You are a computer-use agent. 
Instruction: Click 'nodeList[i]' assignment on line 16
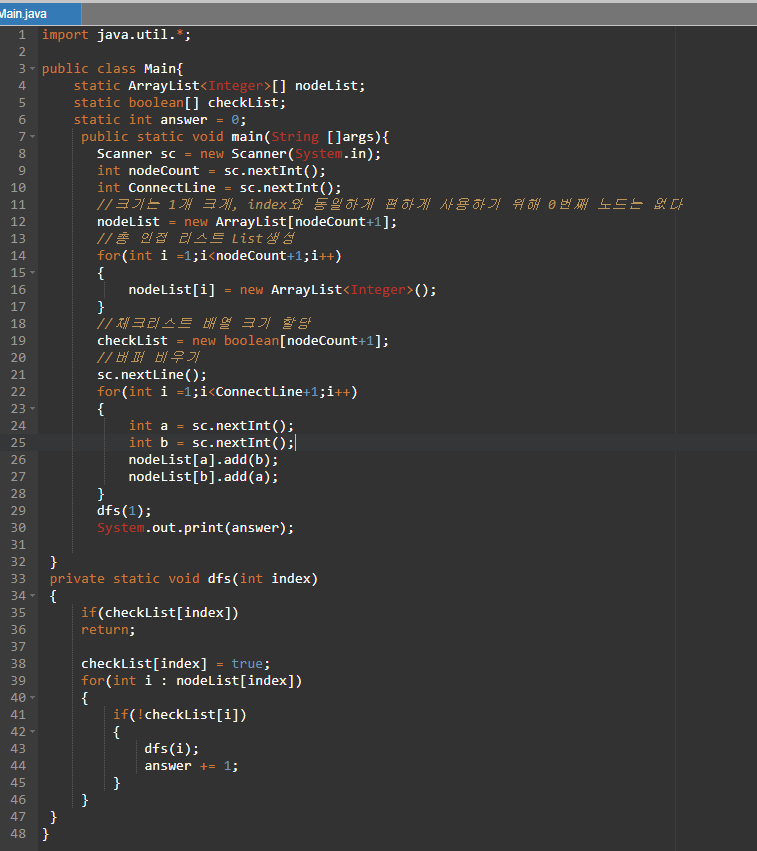(171, 290)
